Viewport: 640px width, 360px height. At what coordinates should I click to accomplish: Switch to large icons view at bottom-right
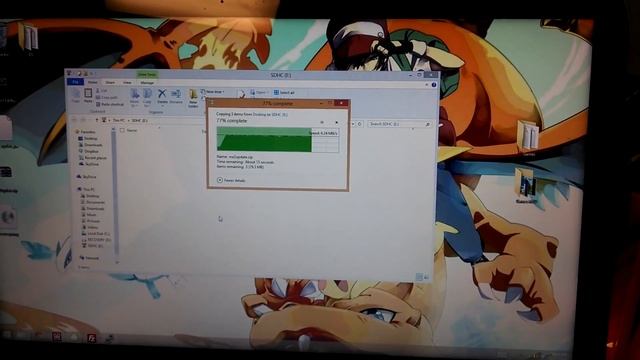pyautogui.click(x=426, y=277)
